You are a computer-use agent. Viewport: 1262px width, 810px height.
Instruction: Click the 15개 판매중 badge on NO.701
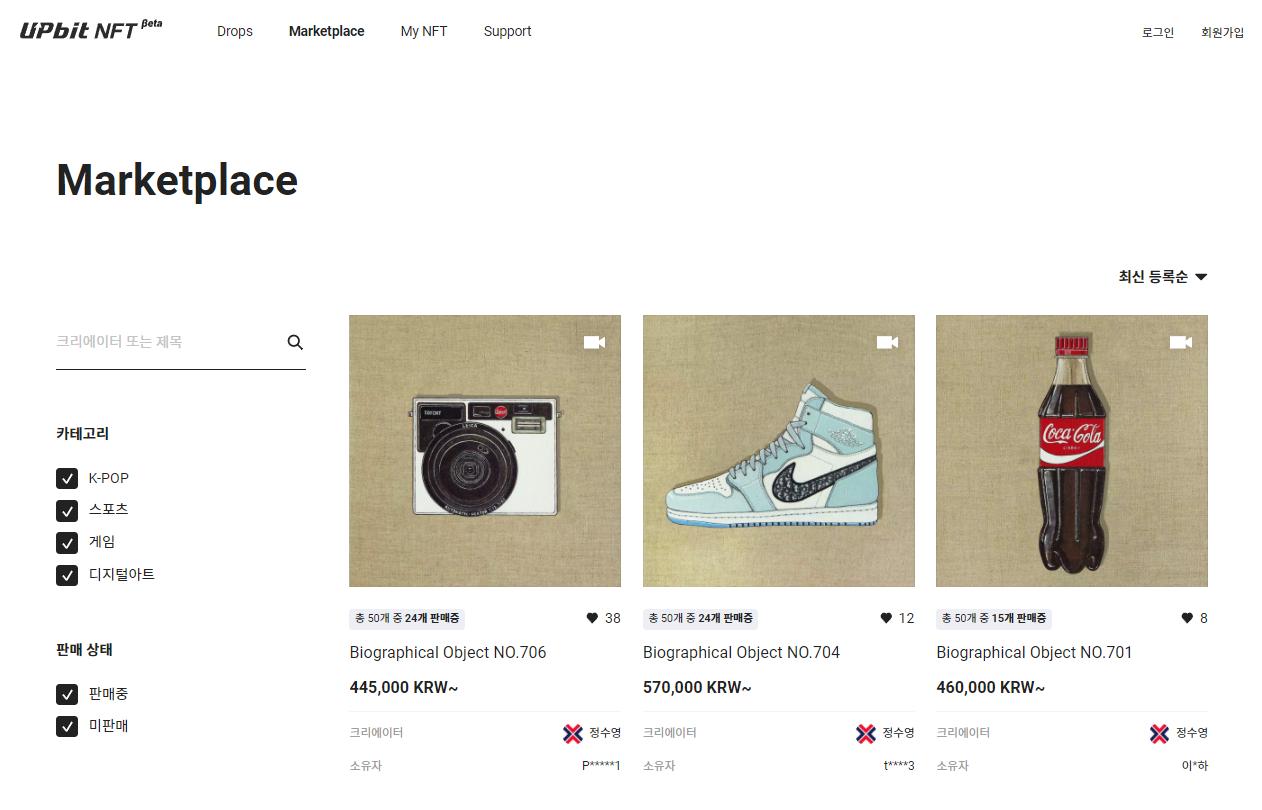click(x=994, y=618)
